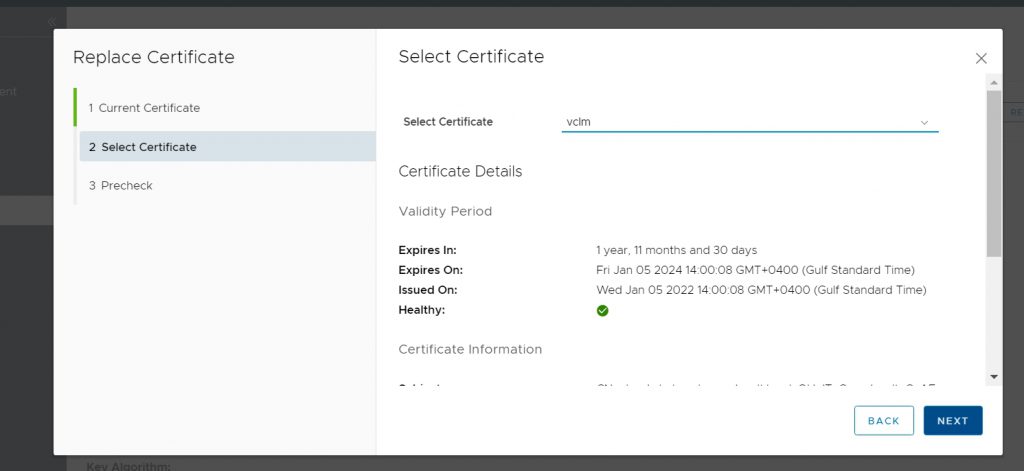This screenshot has width=1024, height=471.
Task: Click the NEXT button
Action: pos(953,421)
